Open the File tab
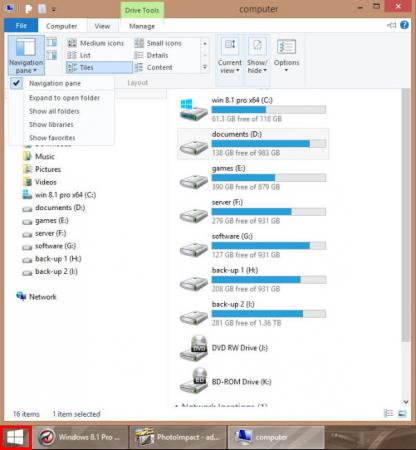The height and width of the screenshot is (450, 416). (x=21, y=26)
